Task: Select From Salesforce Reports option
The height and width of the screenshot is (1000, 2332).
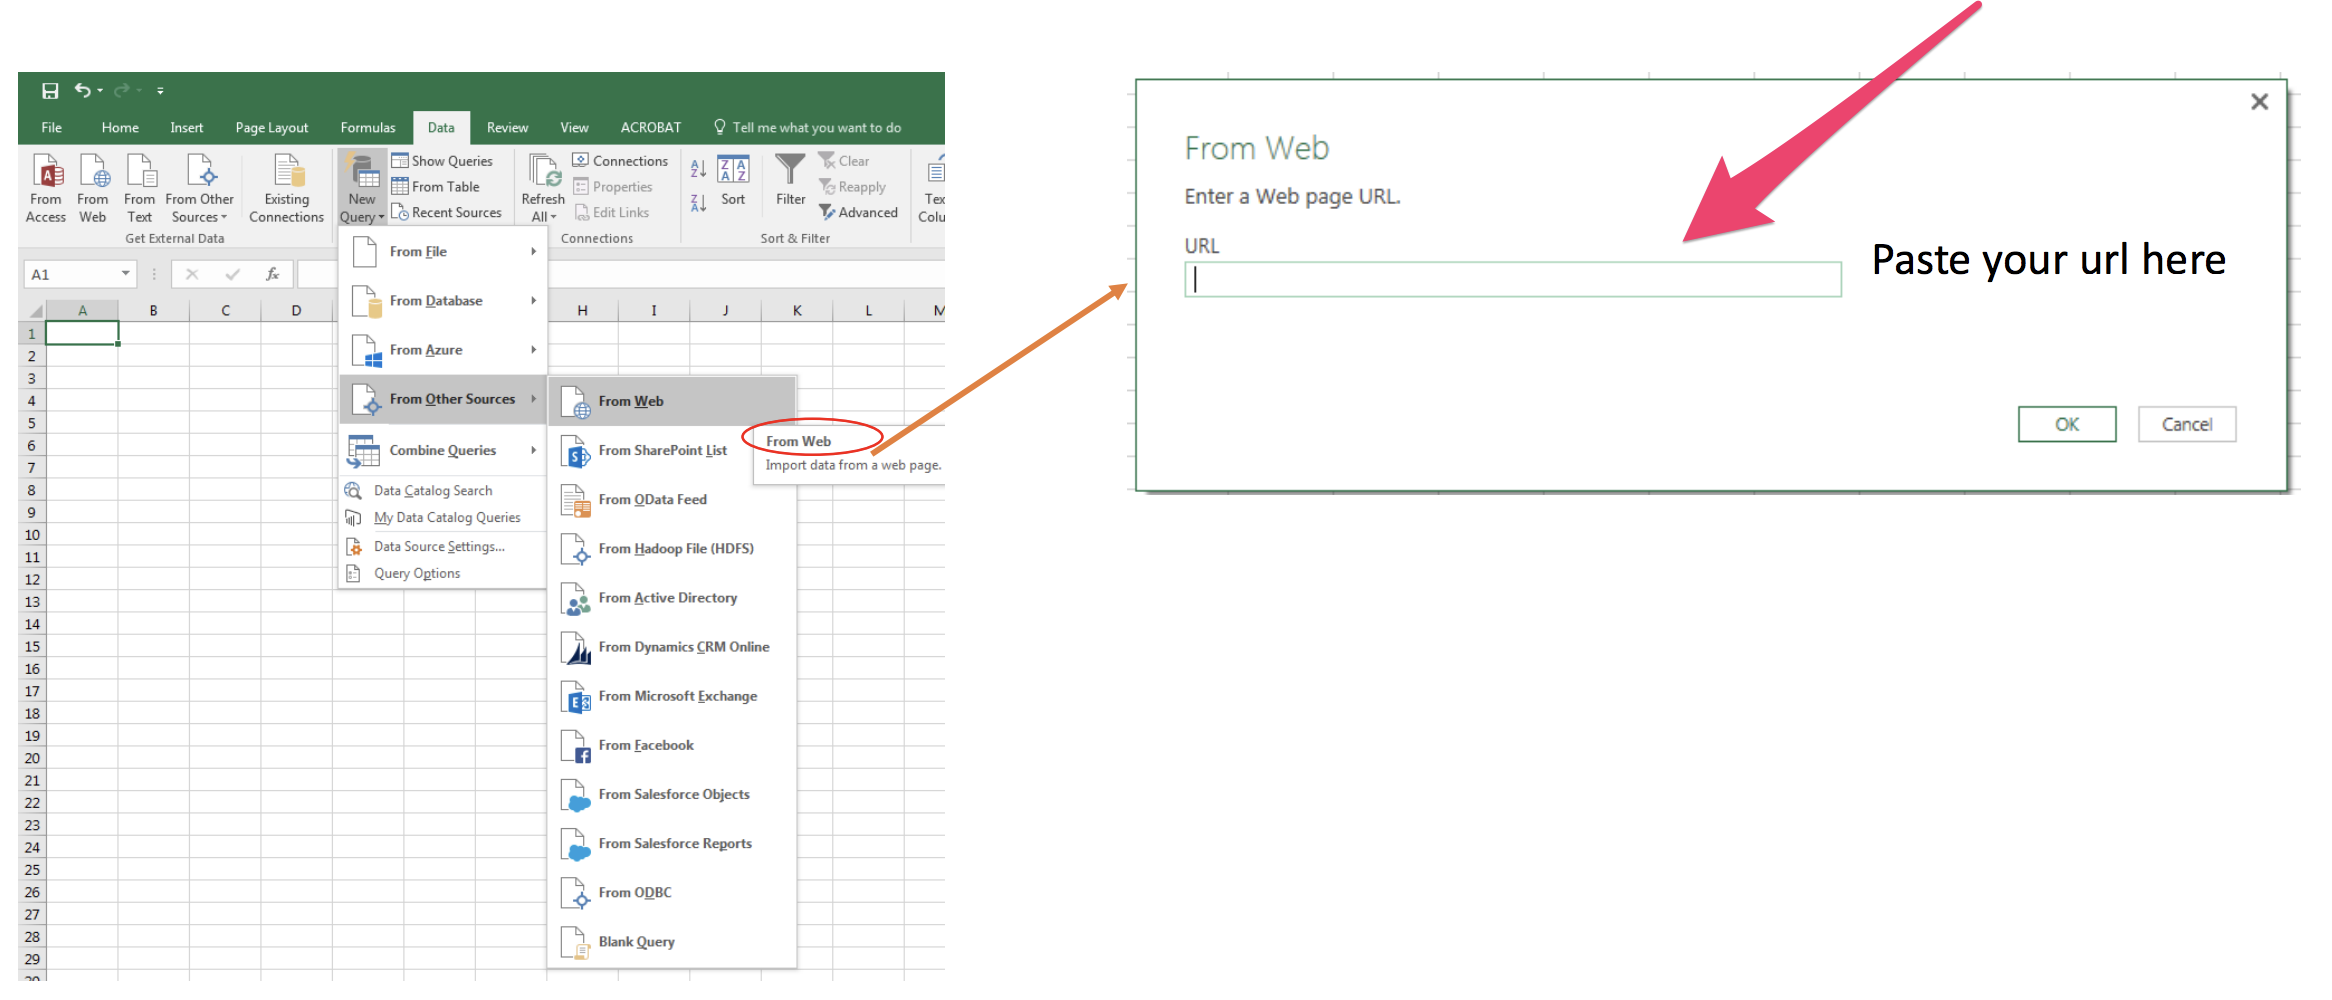Action: (x=672, y=843)
